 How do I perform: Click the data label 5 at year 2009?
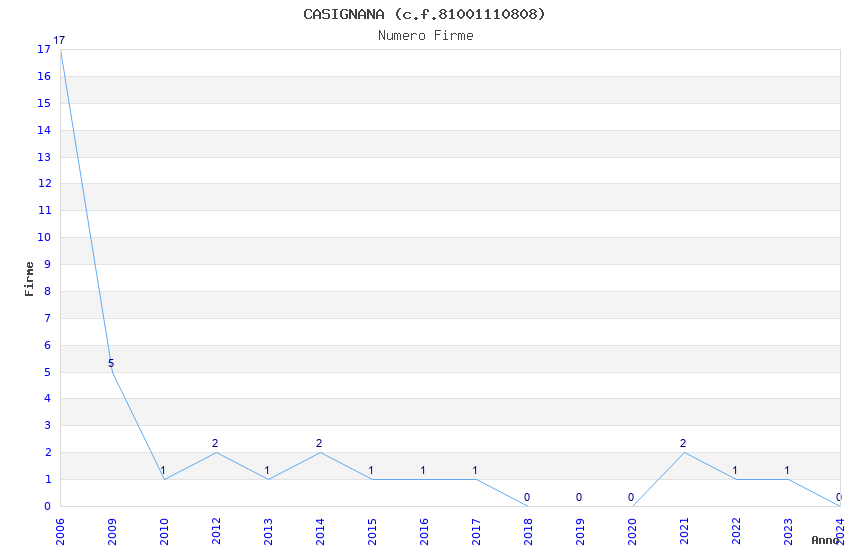[111, 363]
